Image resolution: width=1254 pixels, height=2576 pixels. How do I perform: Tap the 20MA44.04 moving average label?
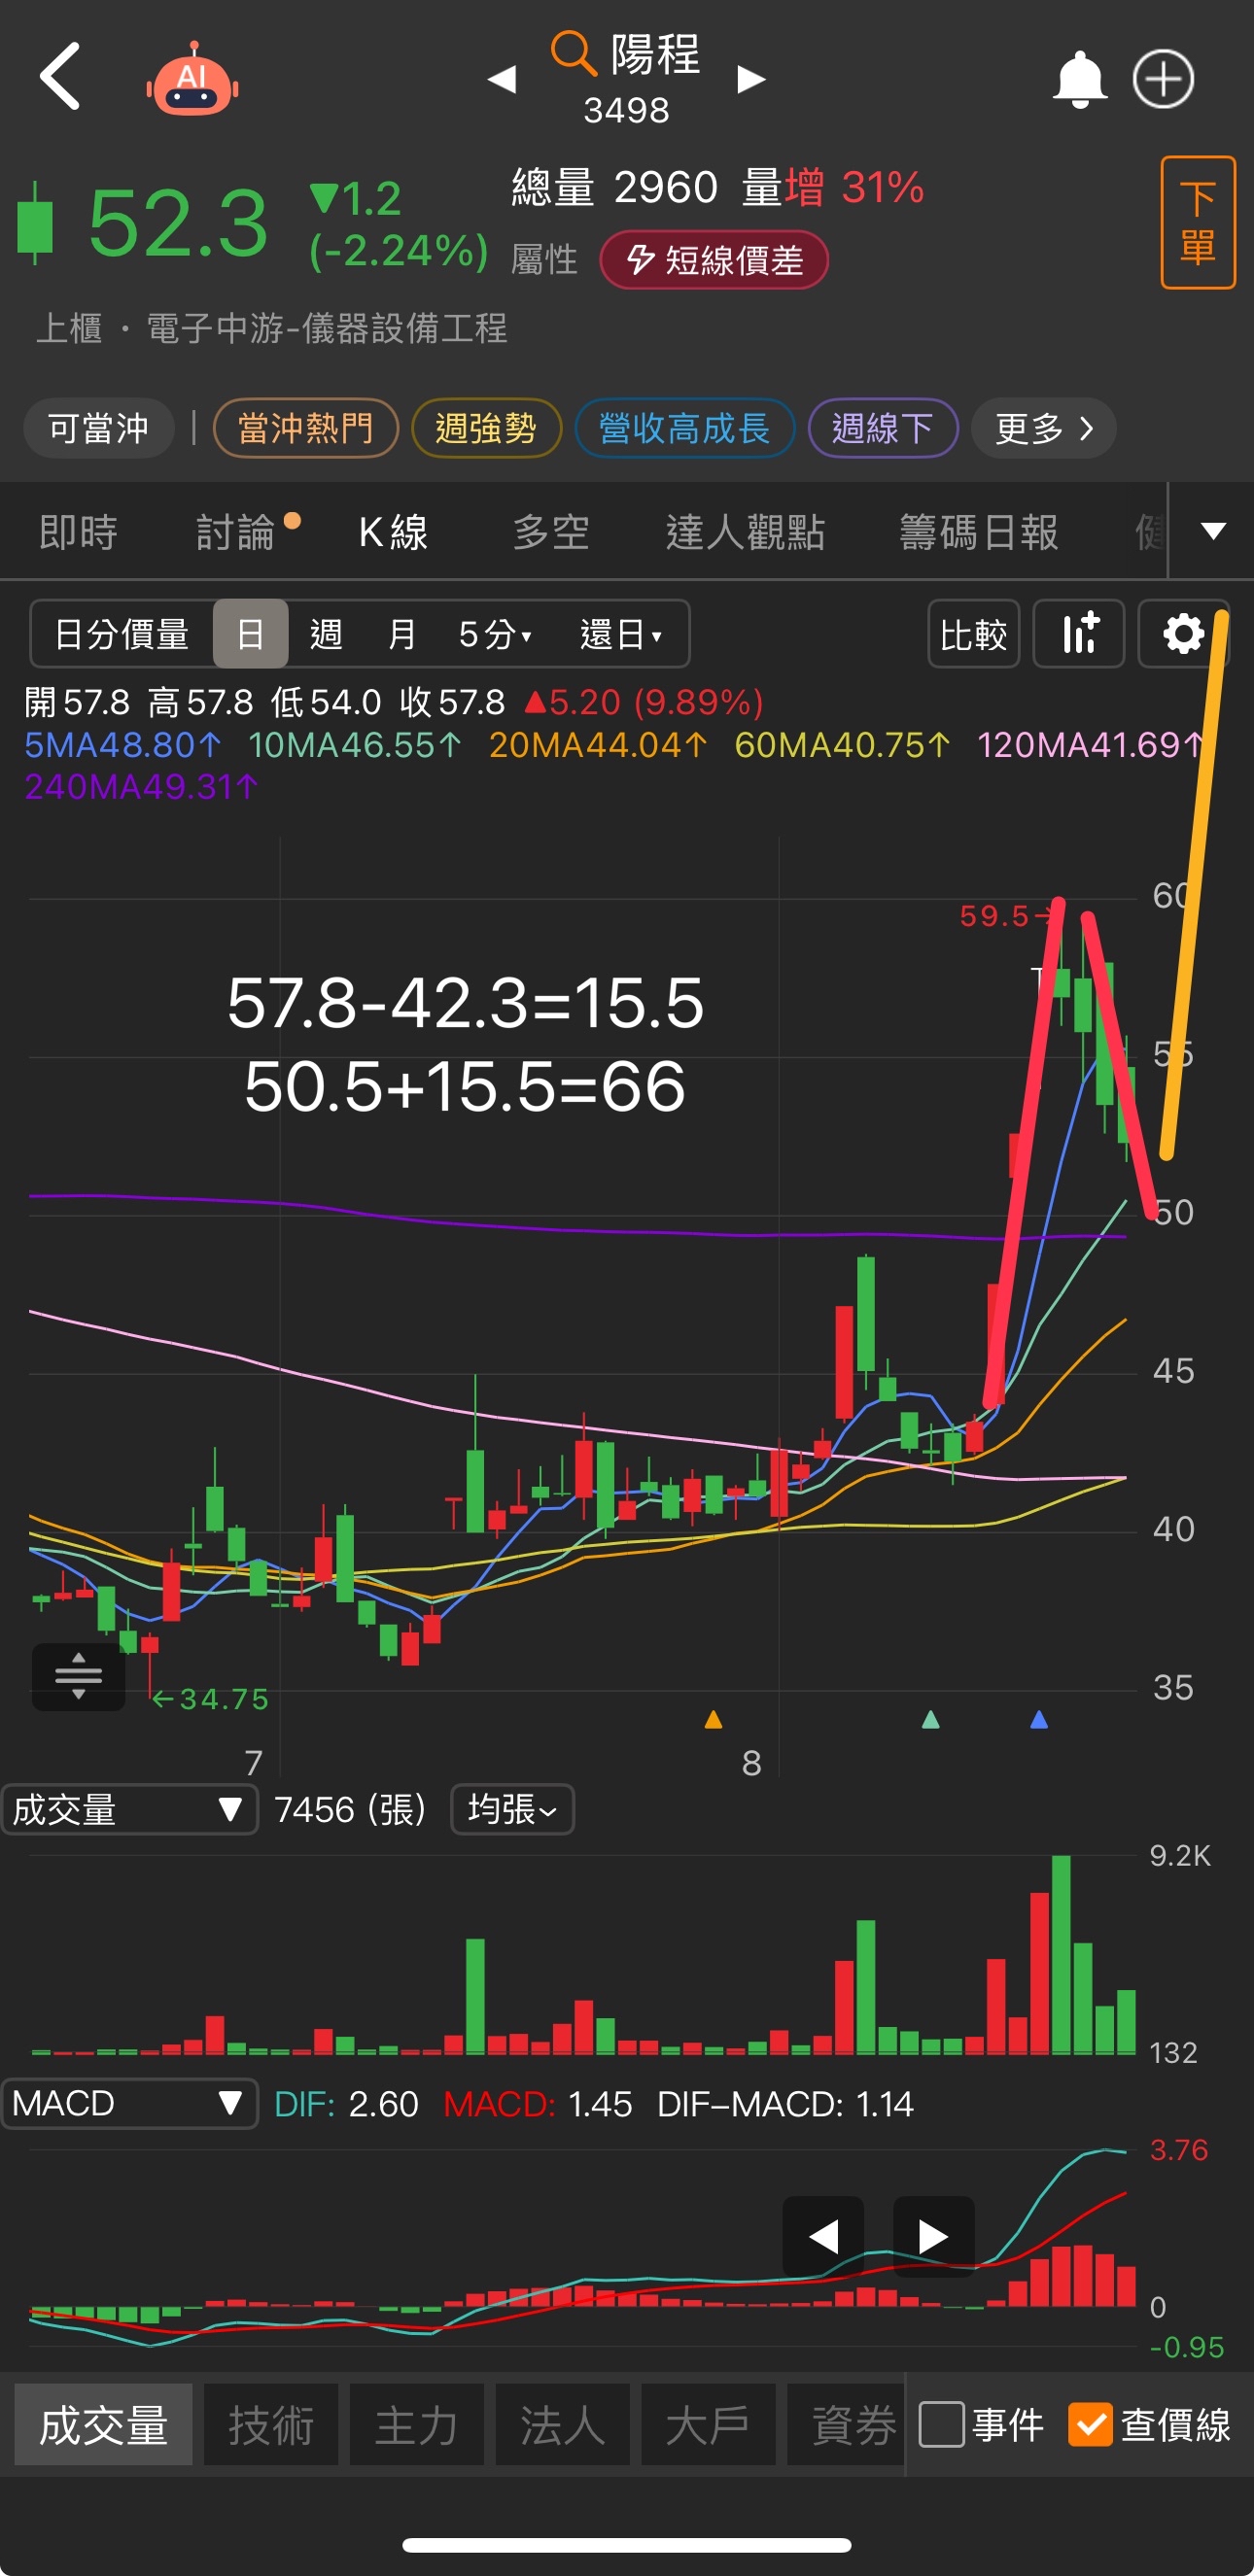coord(598,745)
